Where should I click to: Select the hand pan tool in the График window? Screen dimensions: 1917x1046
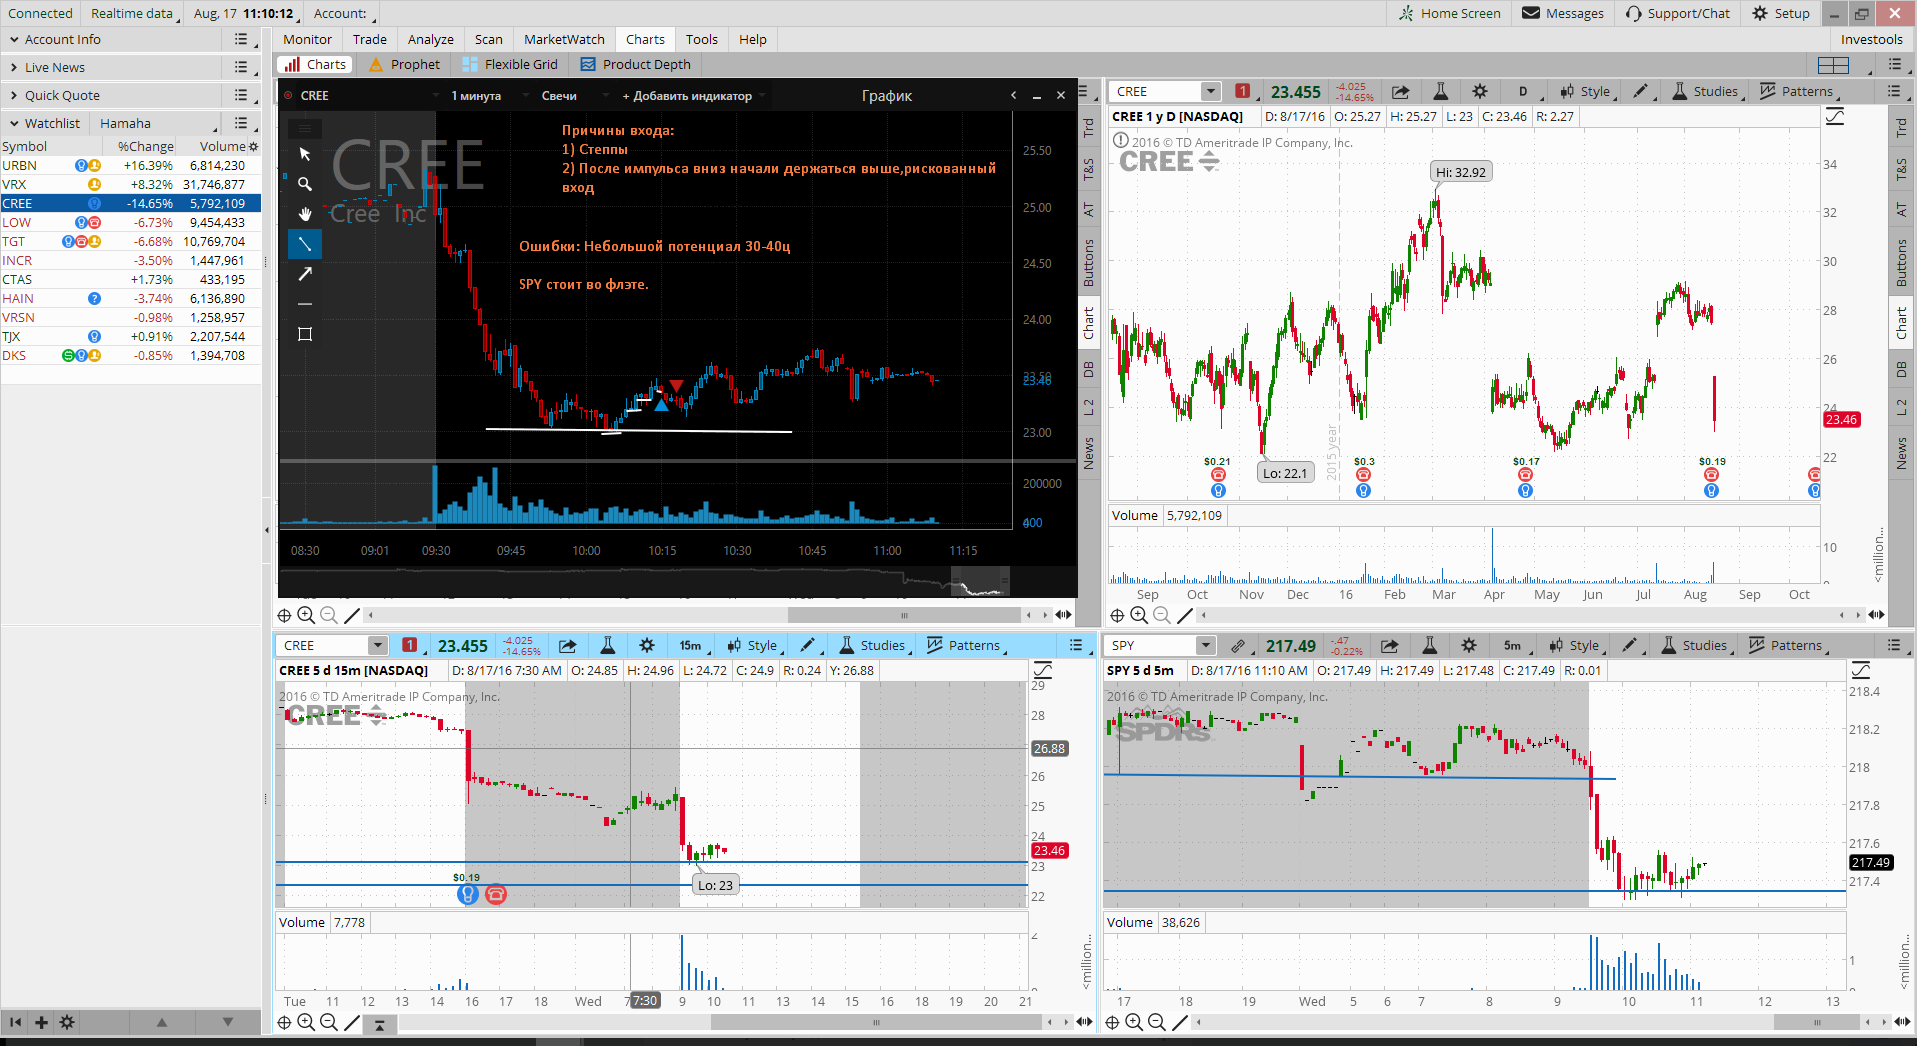pyautogui.click(x=305, y=214)
